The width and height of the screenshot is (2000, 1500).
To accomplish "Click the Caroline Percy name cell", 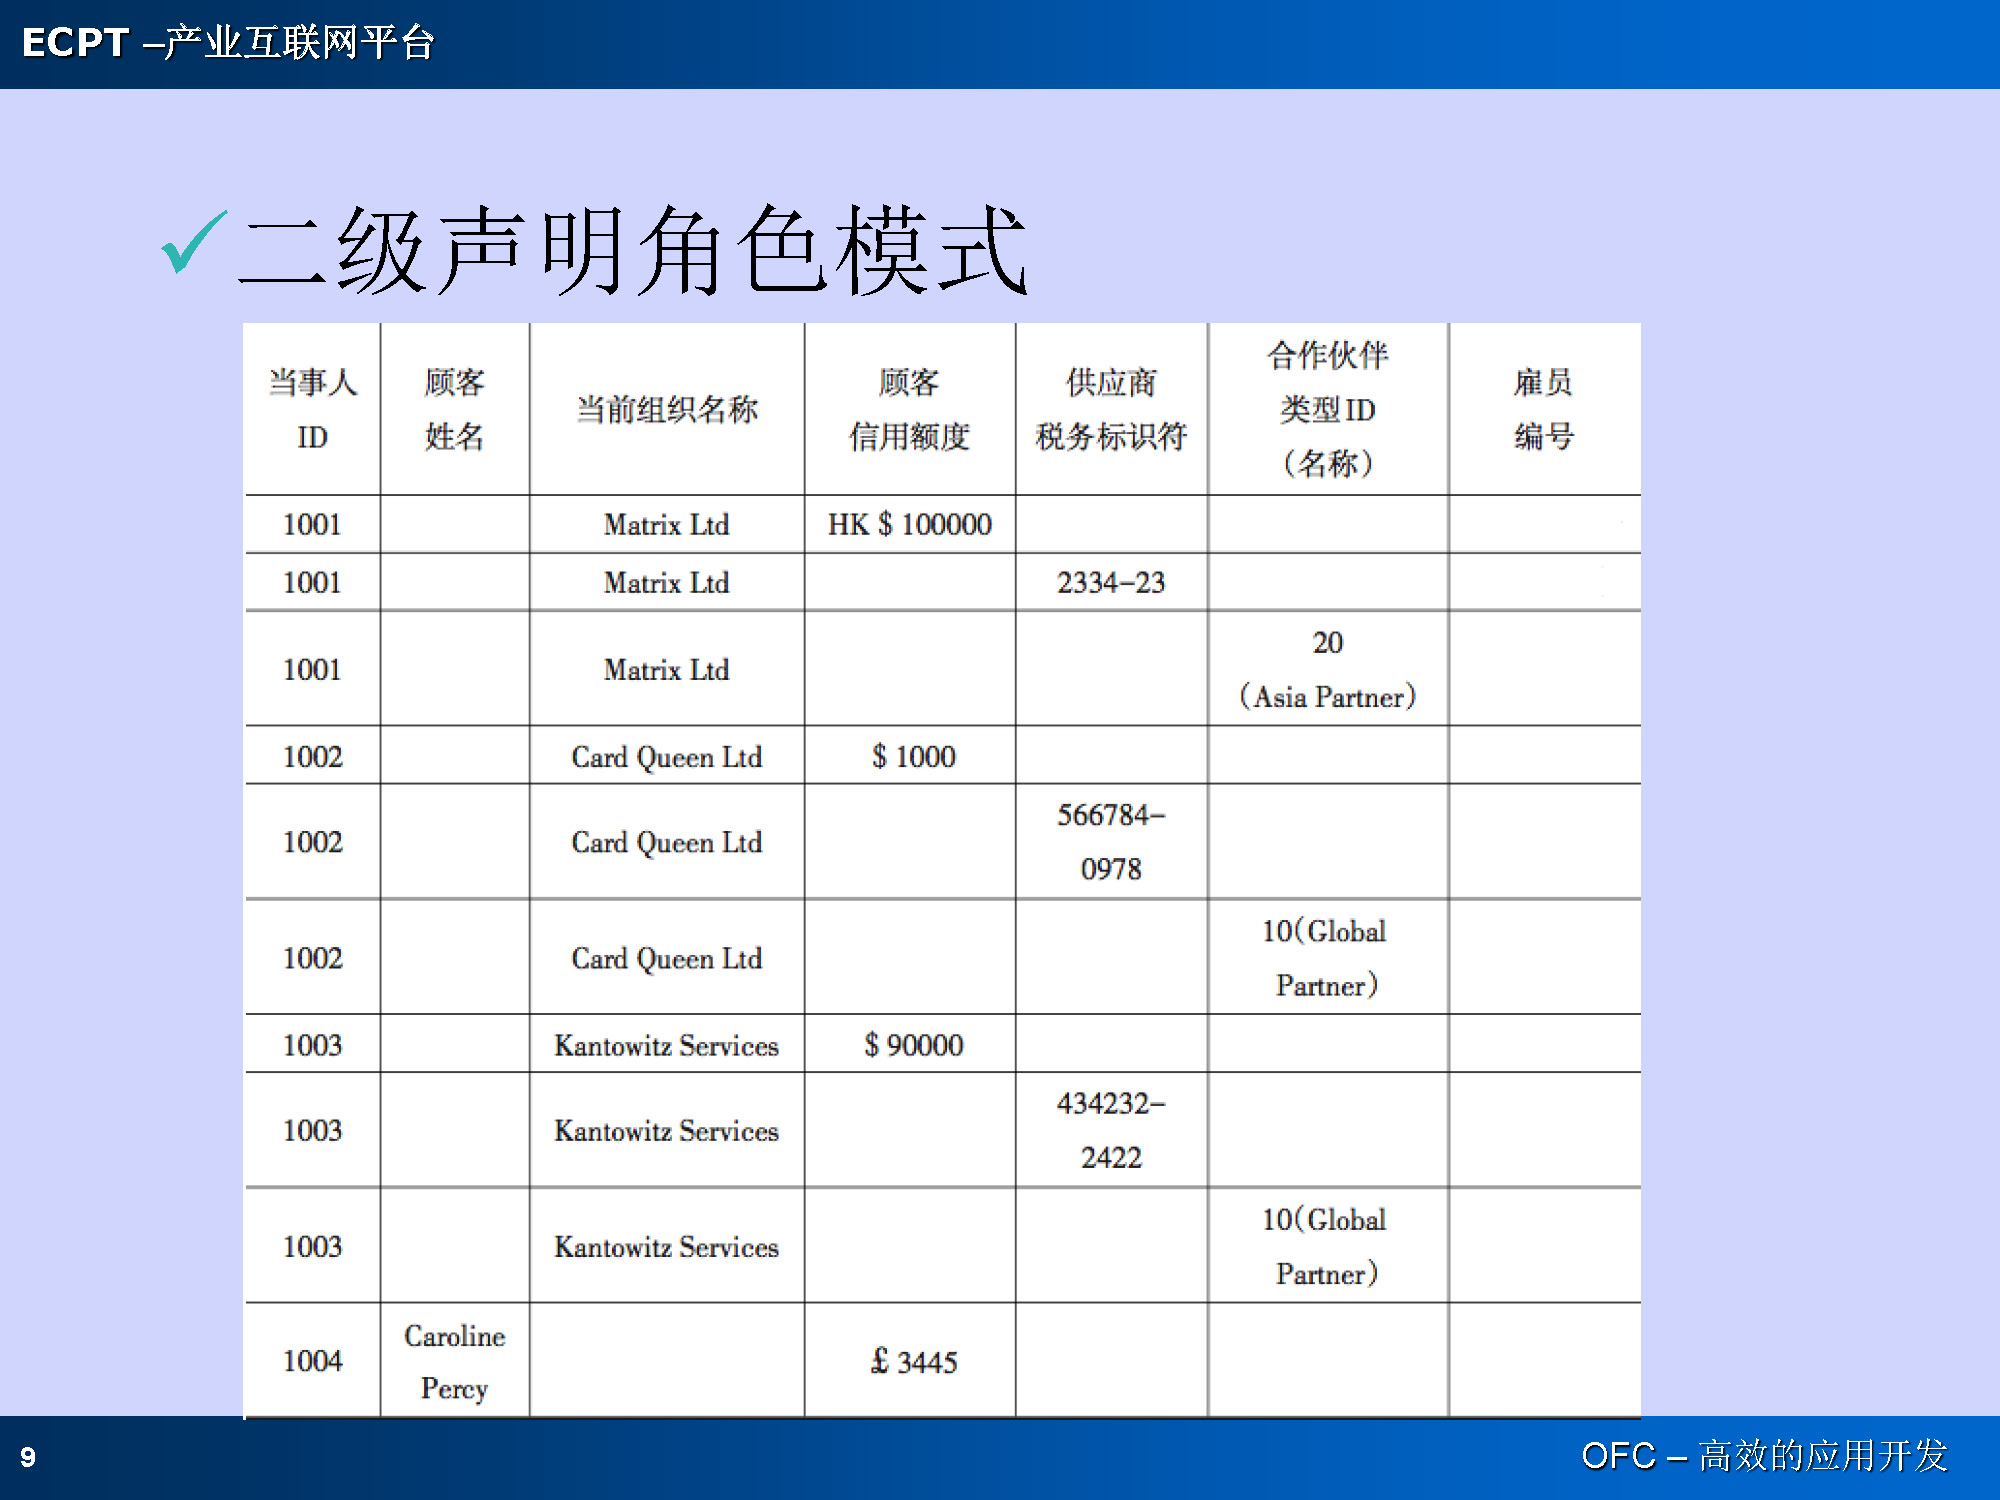I will tap(454, 1362).
